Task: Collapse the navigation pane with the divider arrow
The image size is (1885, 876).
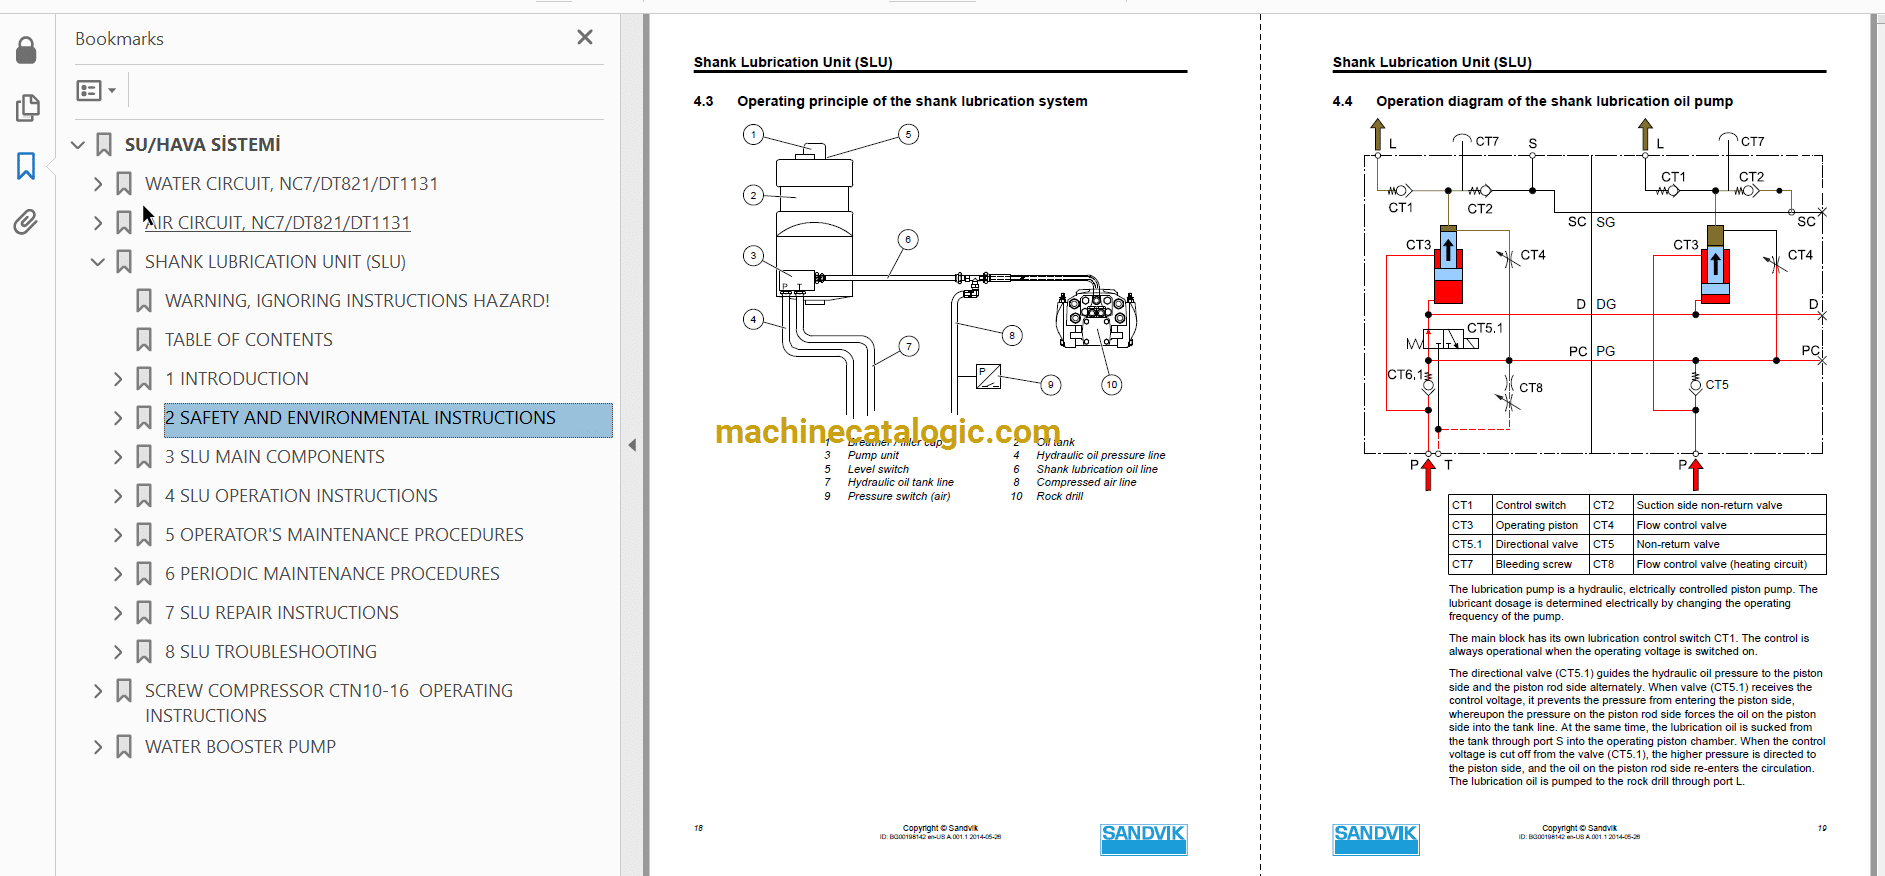Action: click(632, 445)
